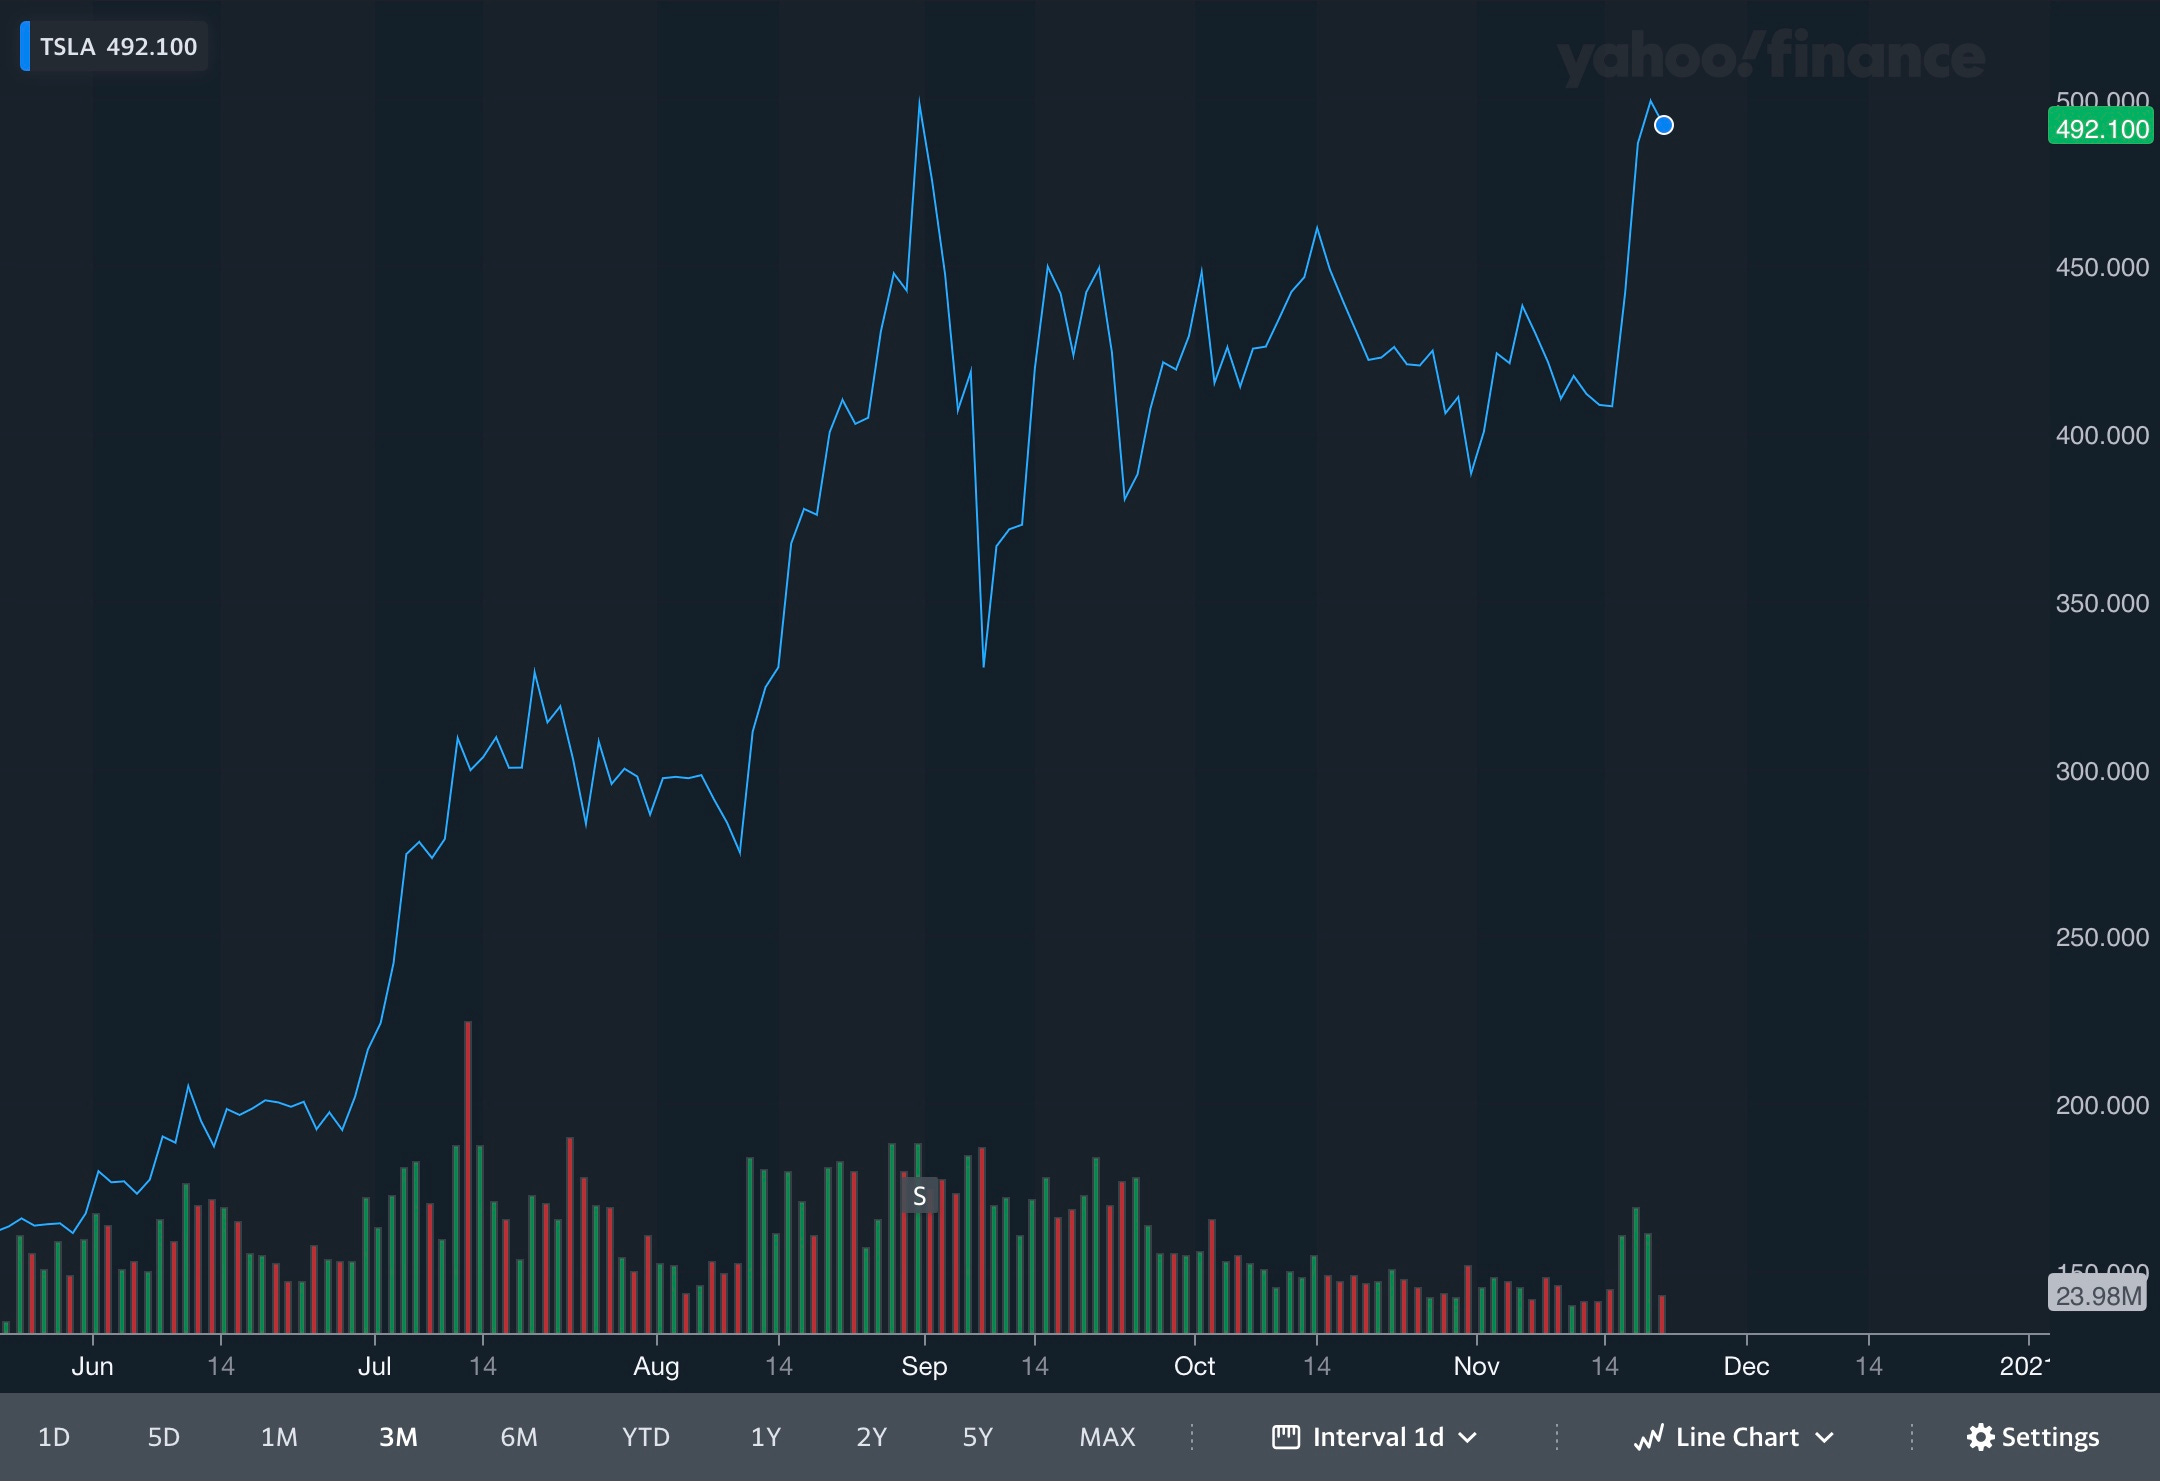Click the 350.000 price axis label
2160x1481 pixels.
point(2101,603)
